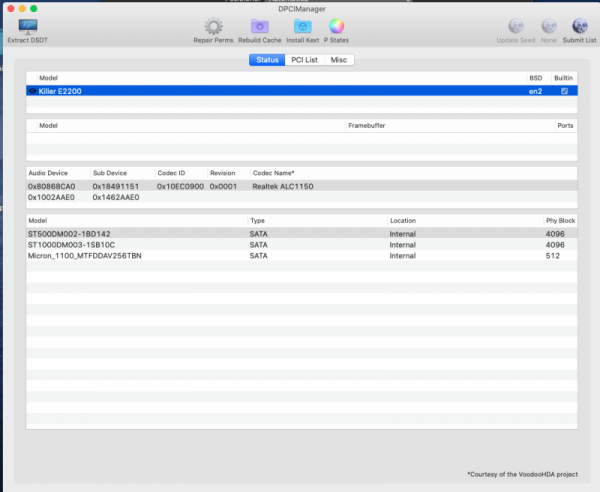The width and height of the screenshot is (600, 492).
Task: Open the Misc tab
Action: (x=340, y=60)
